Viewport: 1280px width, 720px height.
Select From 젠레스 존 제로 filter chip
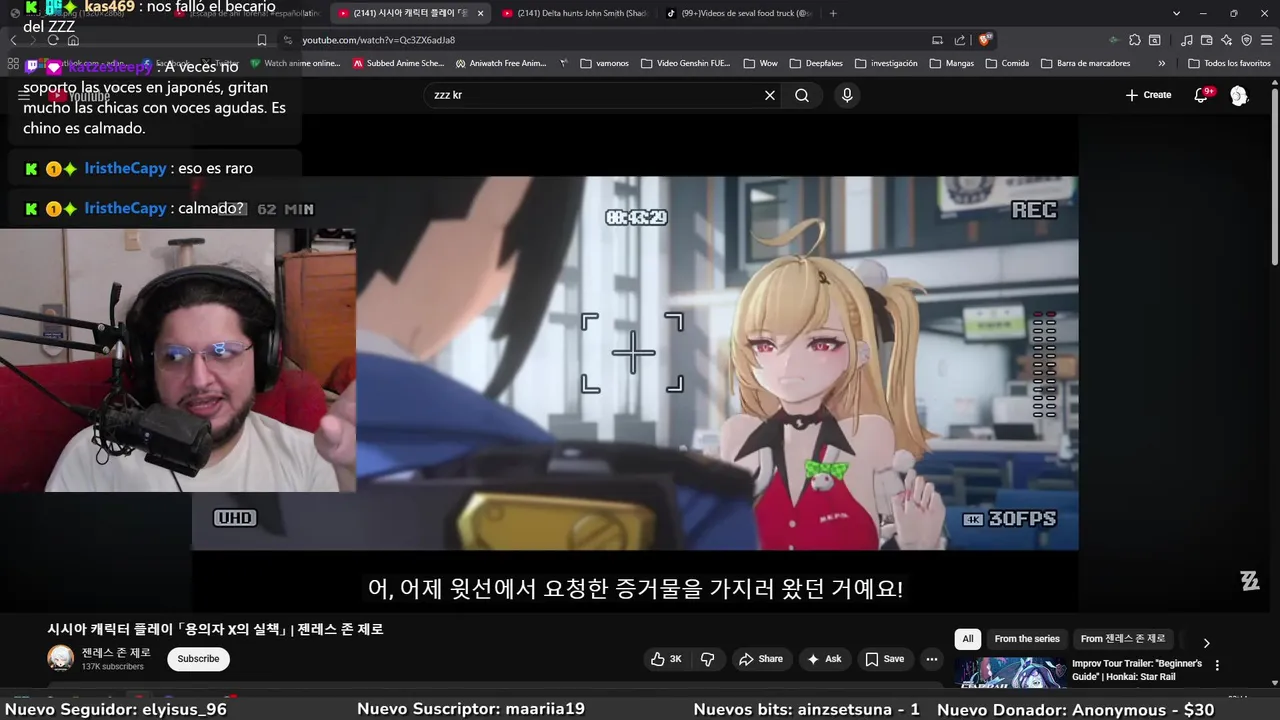(x=1123, y=639)
